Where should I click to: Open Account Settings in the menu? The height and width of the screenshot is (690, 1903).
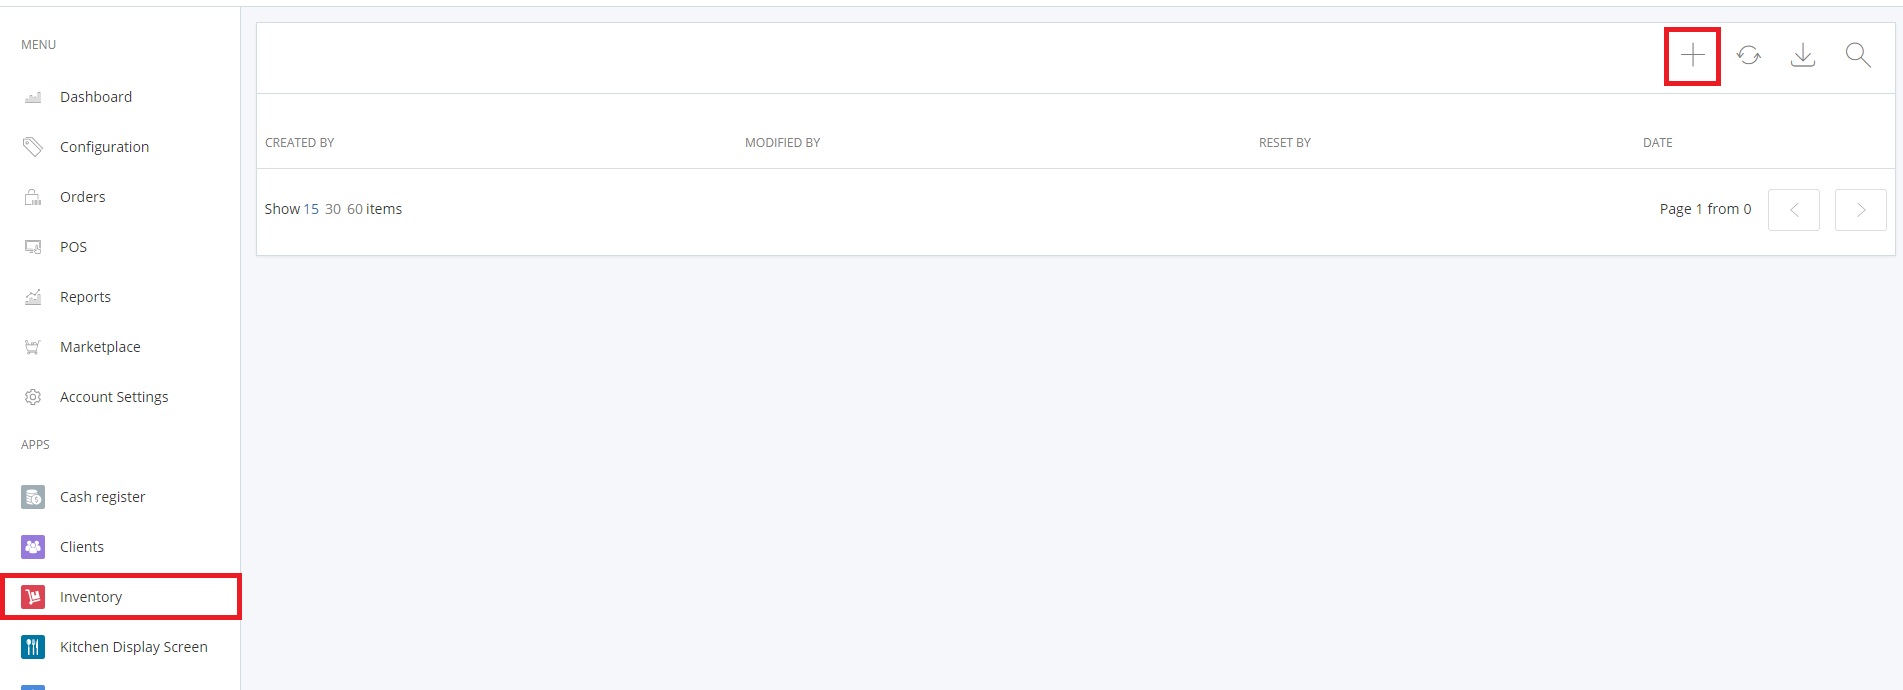(114, 397)
